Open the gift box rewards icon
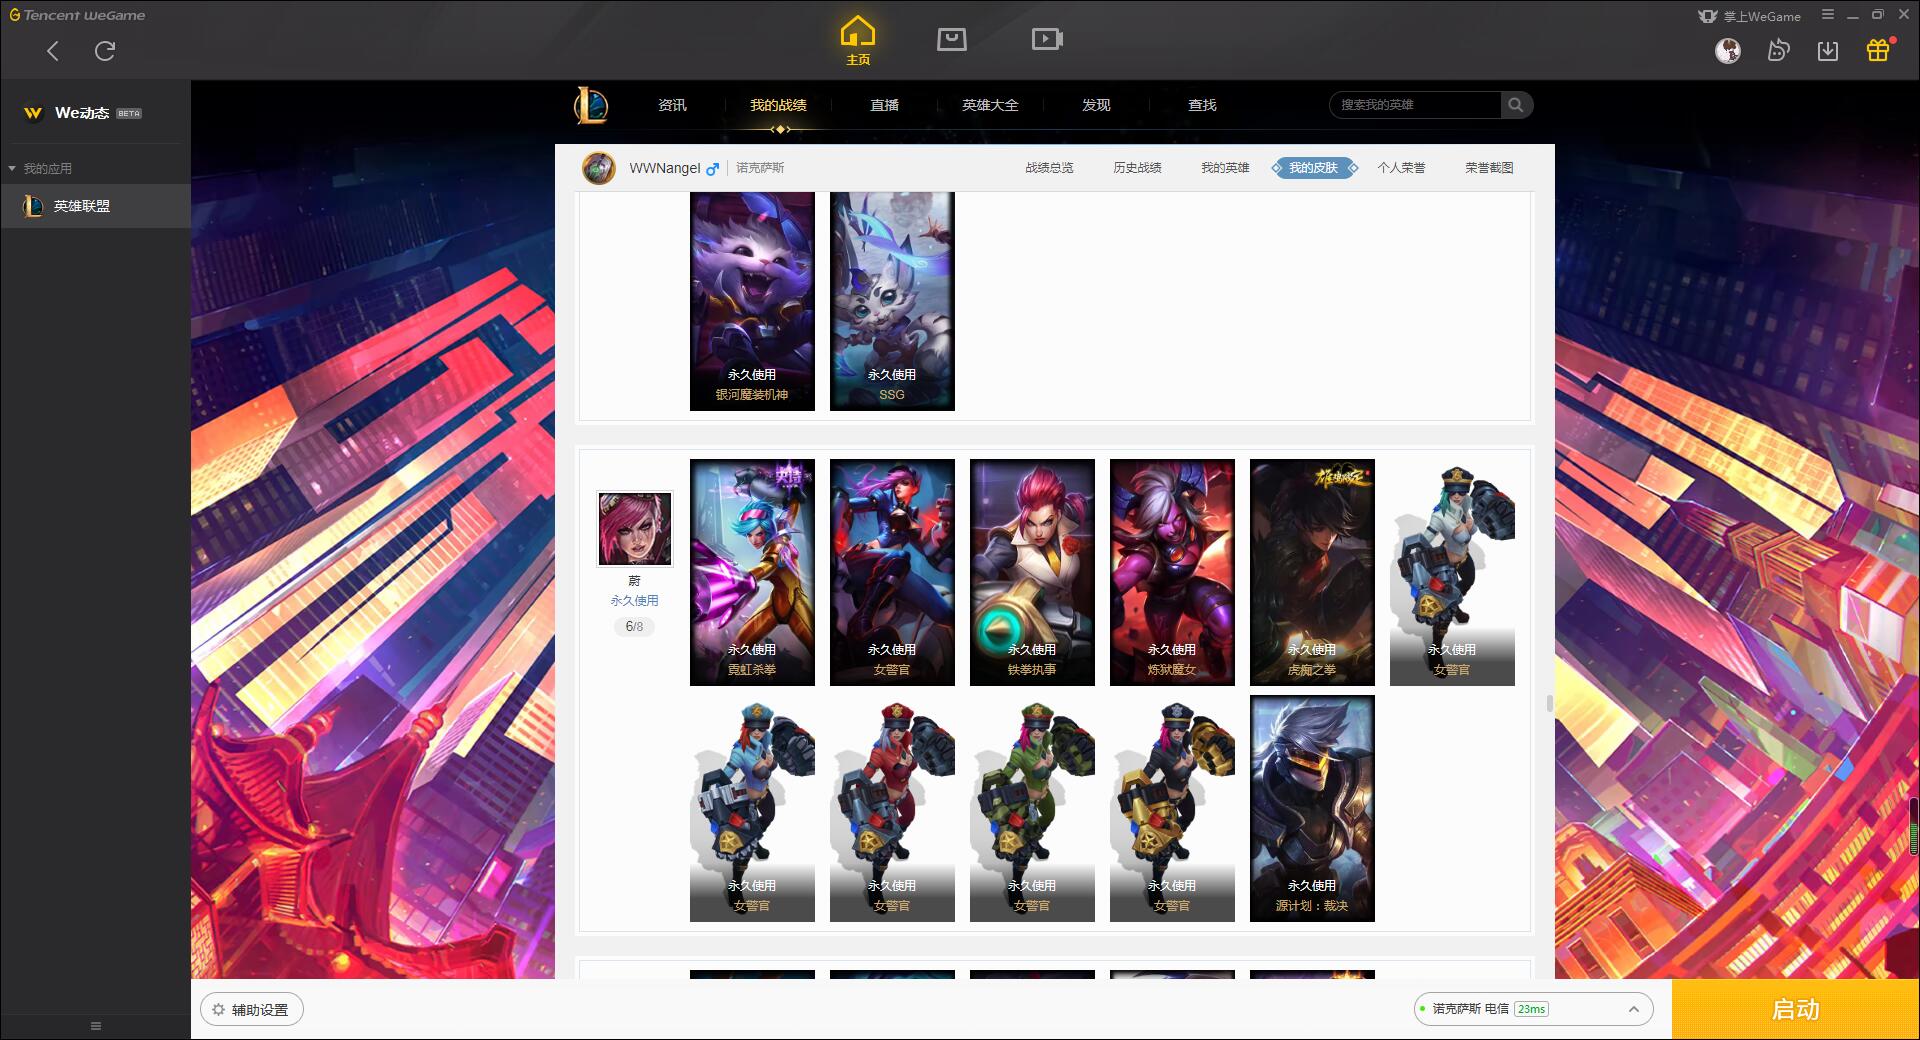The image size is (1920, 1040). pyautogui.click(x=1878, y=50)
